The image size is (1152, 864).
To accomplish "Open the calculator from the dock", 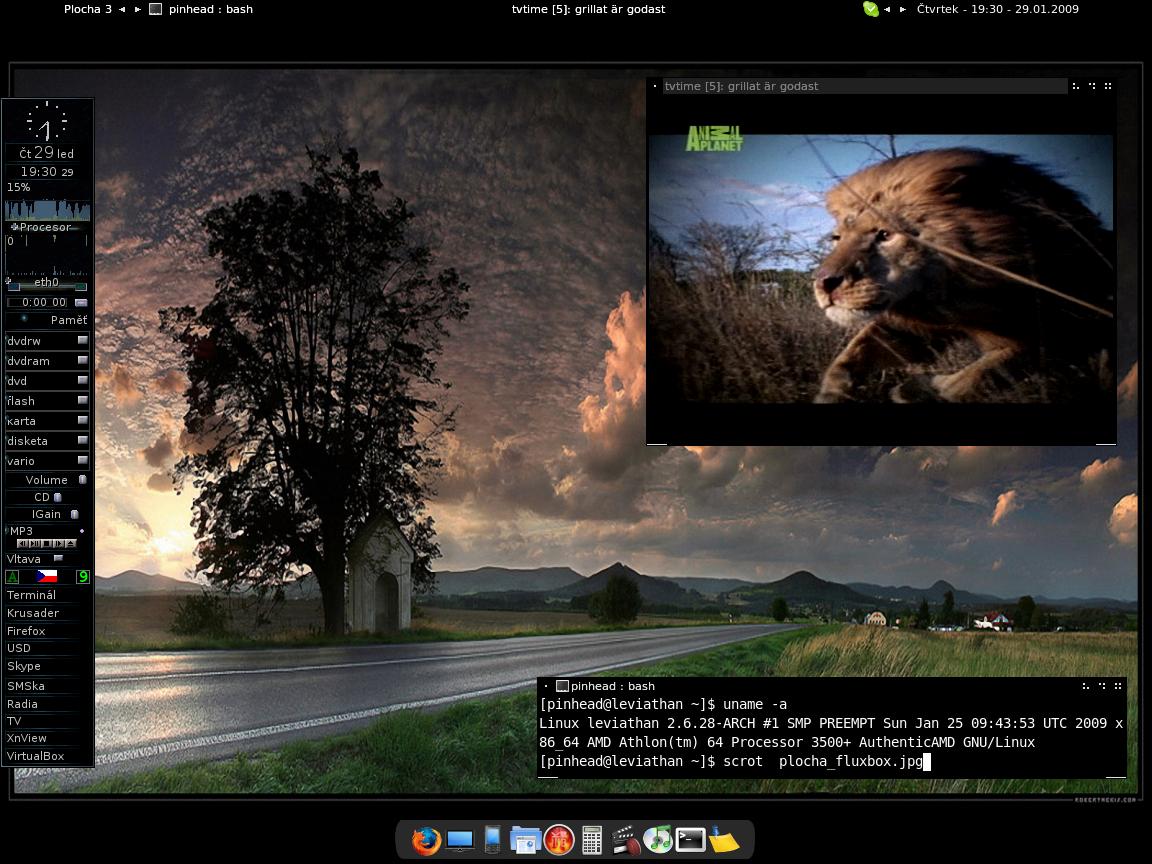I will pos(591,840).
